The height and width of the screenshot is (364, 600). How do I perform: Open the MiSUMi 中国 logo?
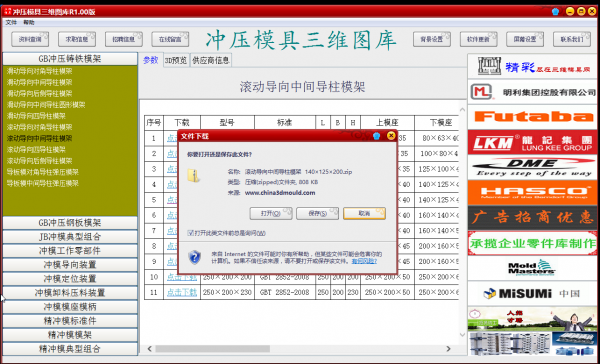coord(532,294)
